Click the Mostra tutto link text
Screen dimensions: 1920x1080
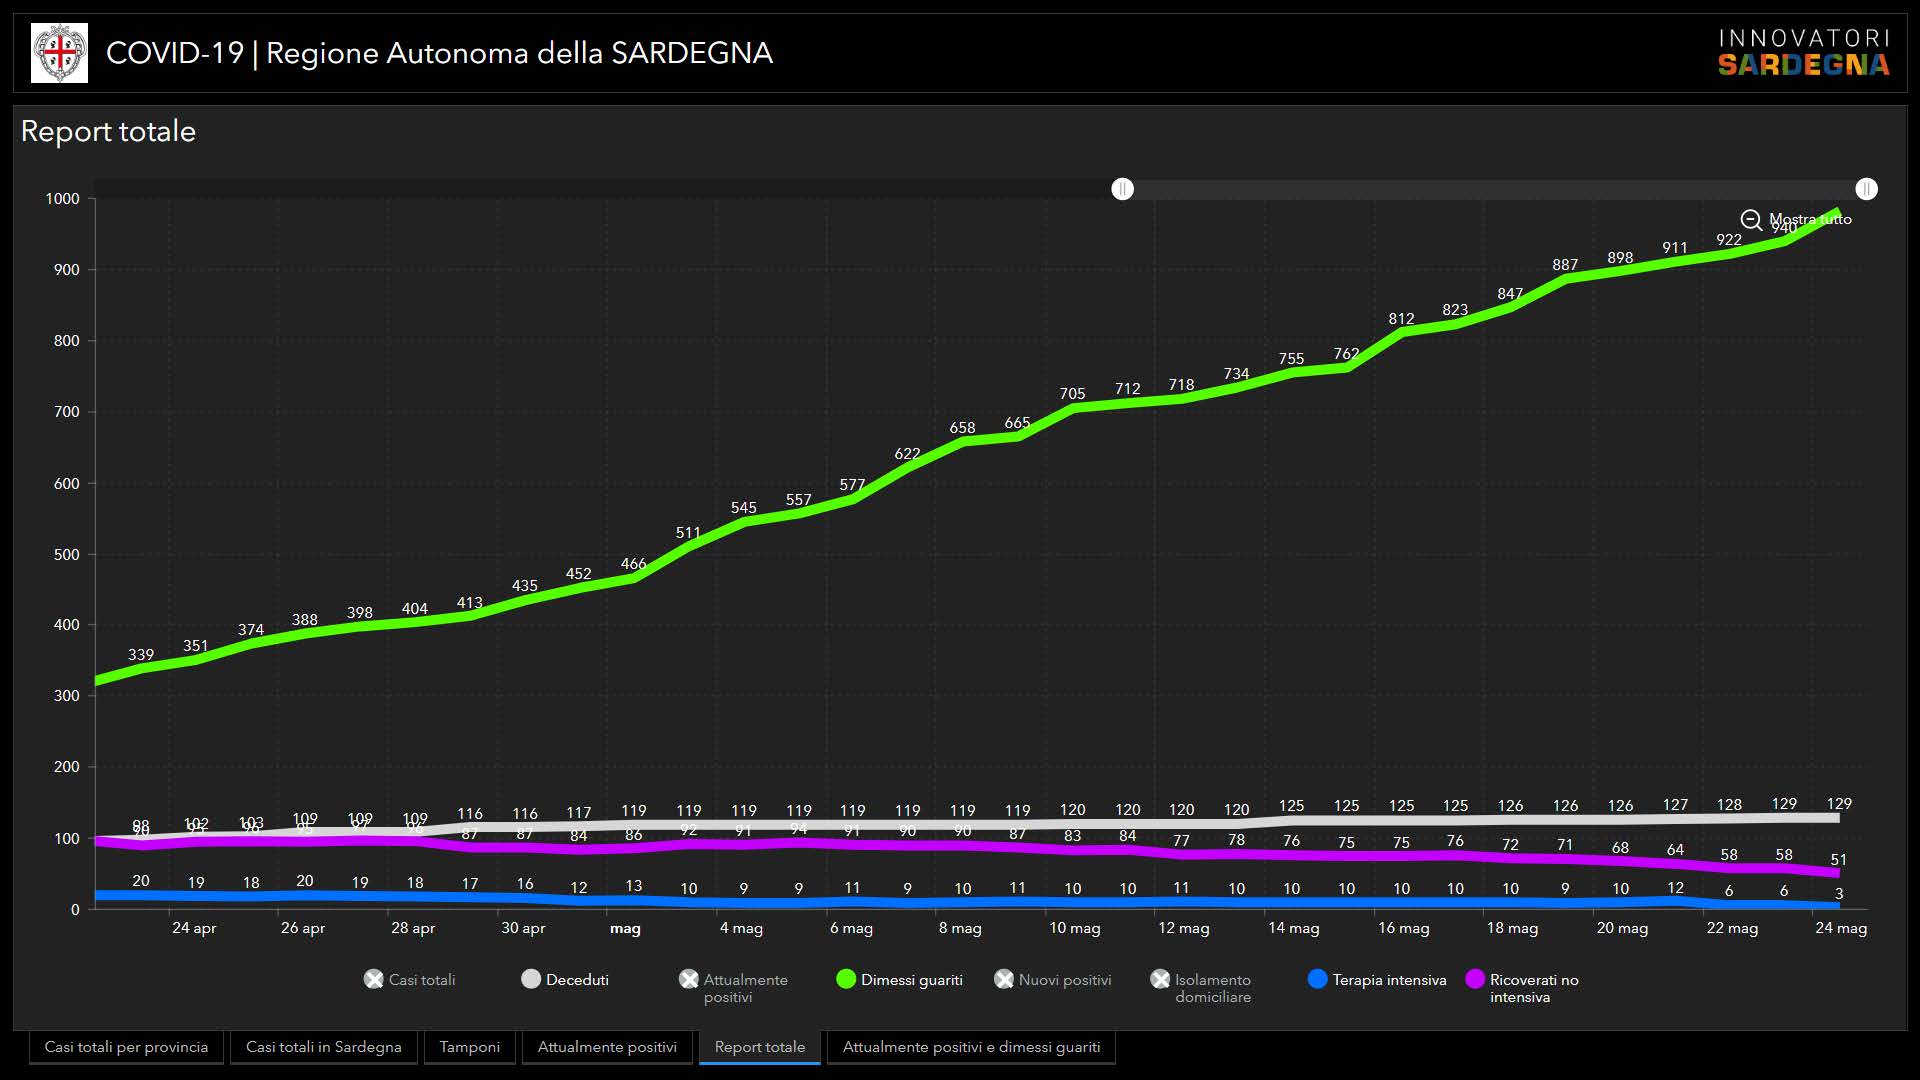(x=1811, y=219)
